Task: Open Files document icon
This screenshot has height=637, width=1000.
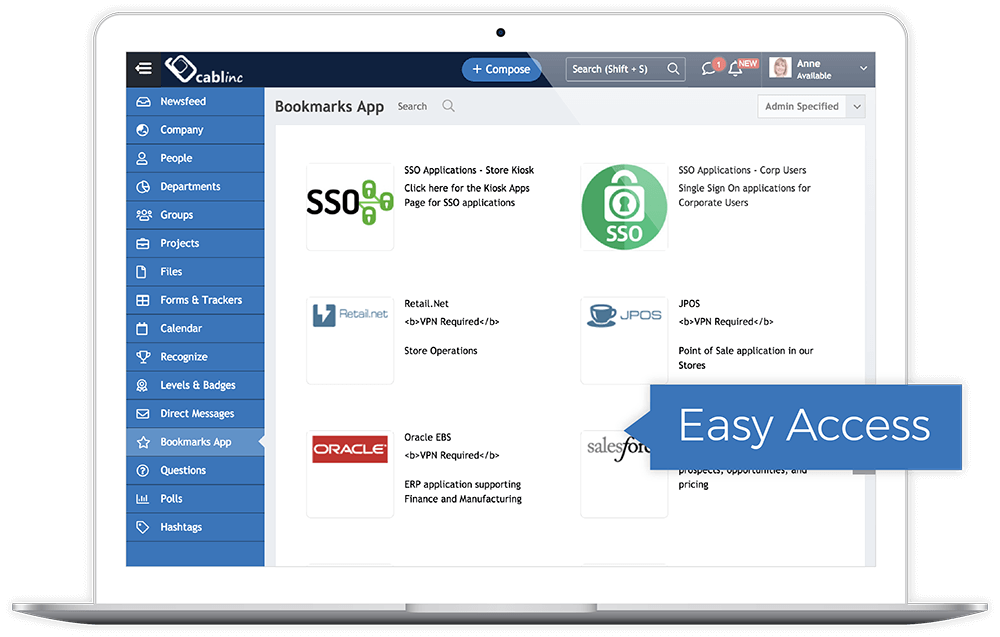Action: (142, 272)
